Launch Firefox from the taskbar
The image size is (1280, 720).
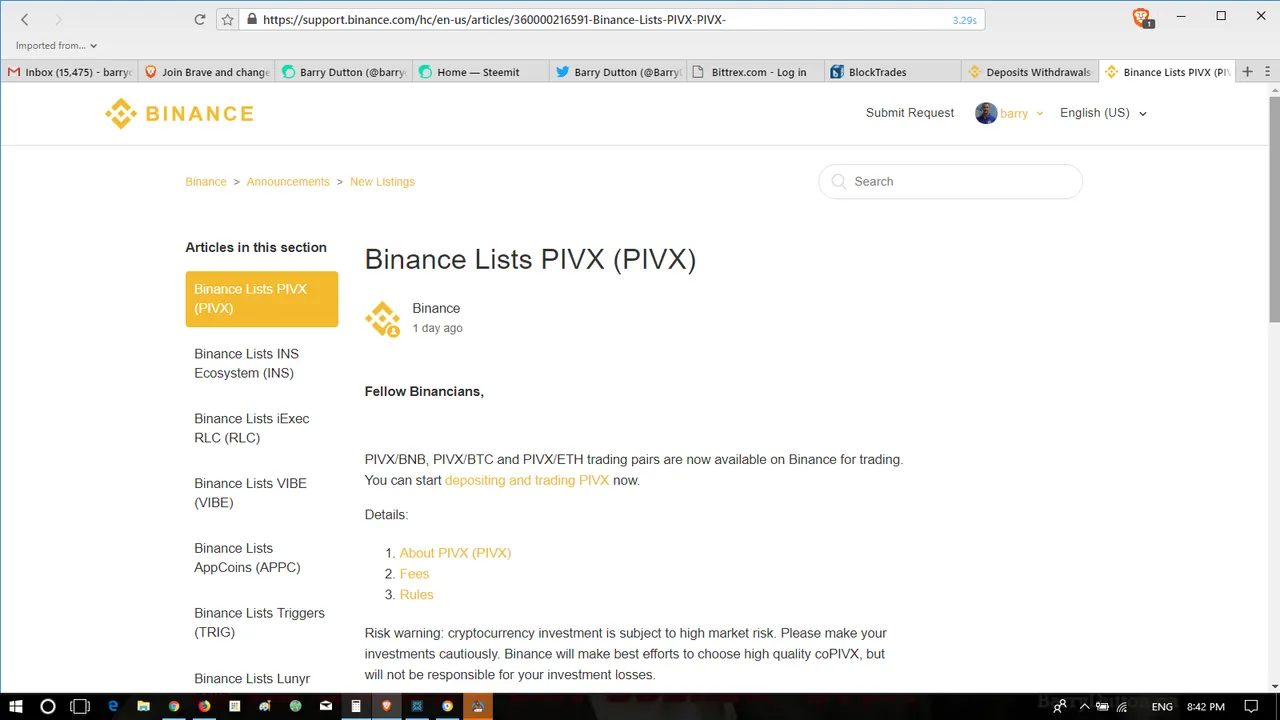204,706
